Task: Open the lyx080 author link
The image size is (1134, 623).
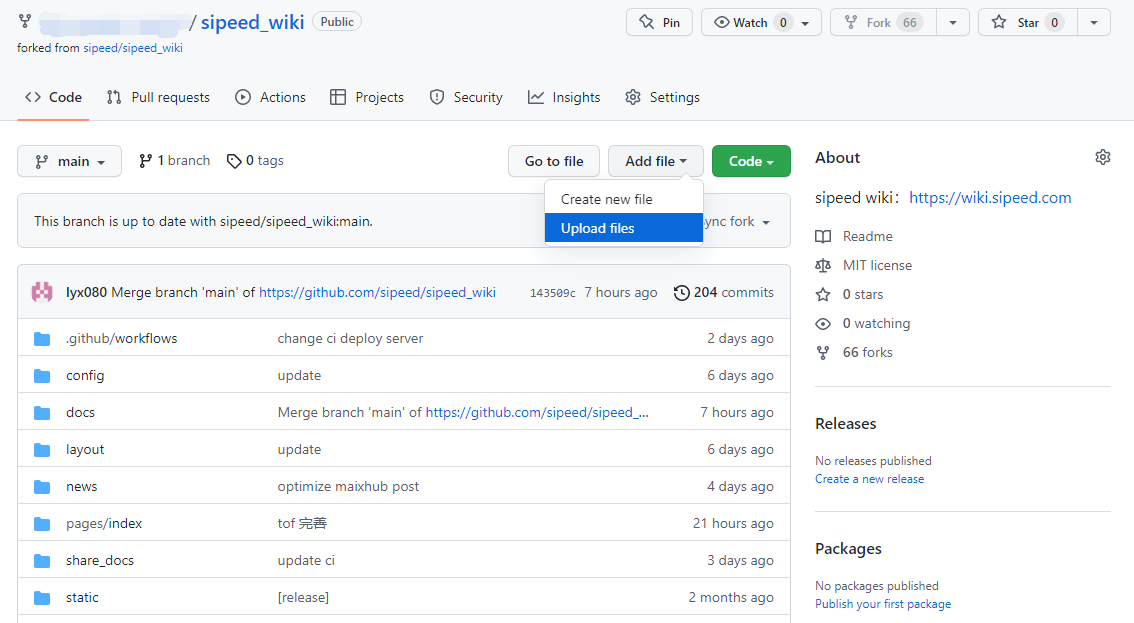Action: click(x=86, y=292)
